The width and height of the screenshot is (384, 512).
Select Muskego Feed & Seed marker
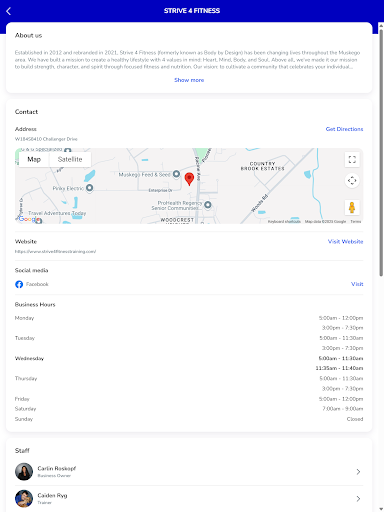pyautogui.click(x=177, y=174)
